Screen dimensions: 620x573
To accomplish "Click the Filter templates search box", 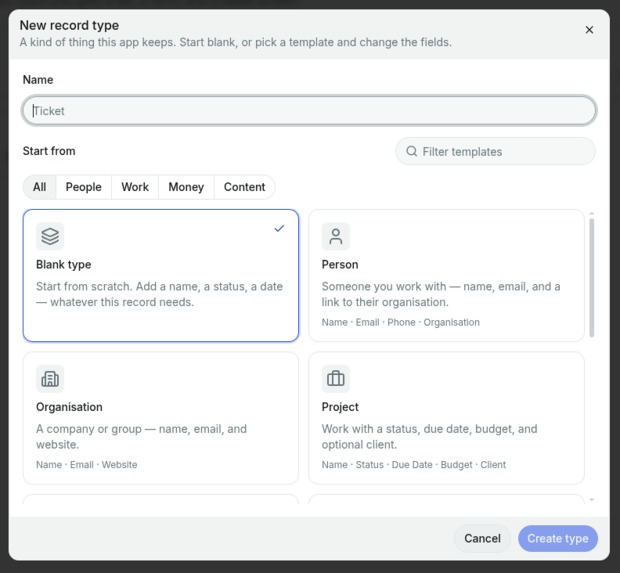I will tap(495, 151).
